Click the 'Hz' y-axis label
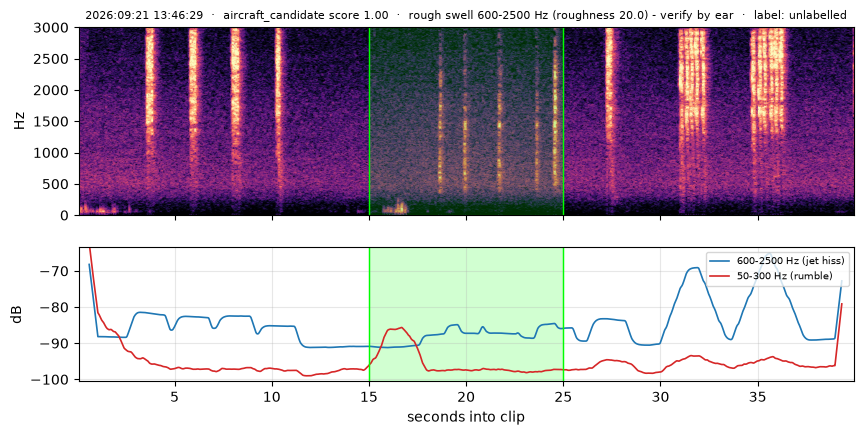This screenshot has height=435, width=863. (19, 121)
